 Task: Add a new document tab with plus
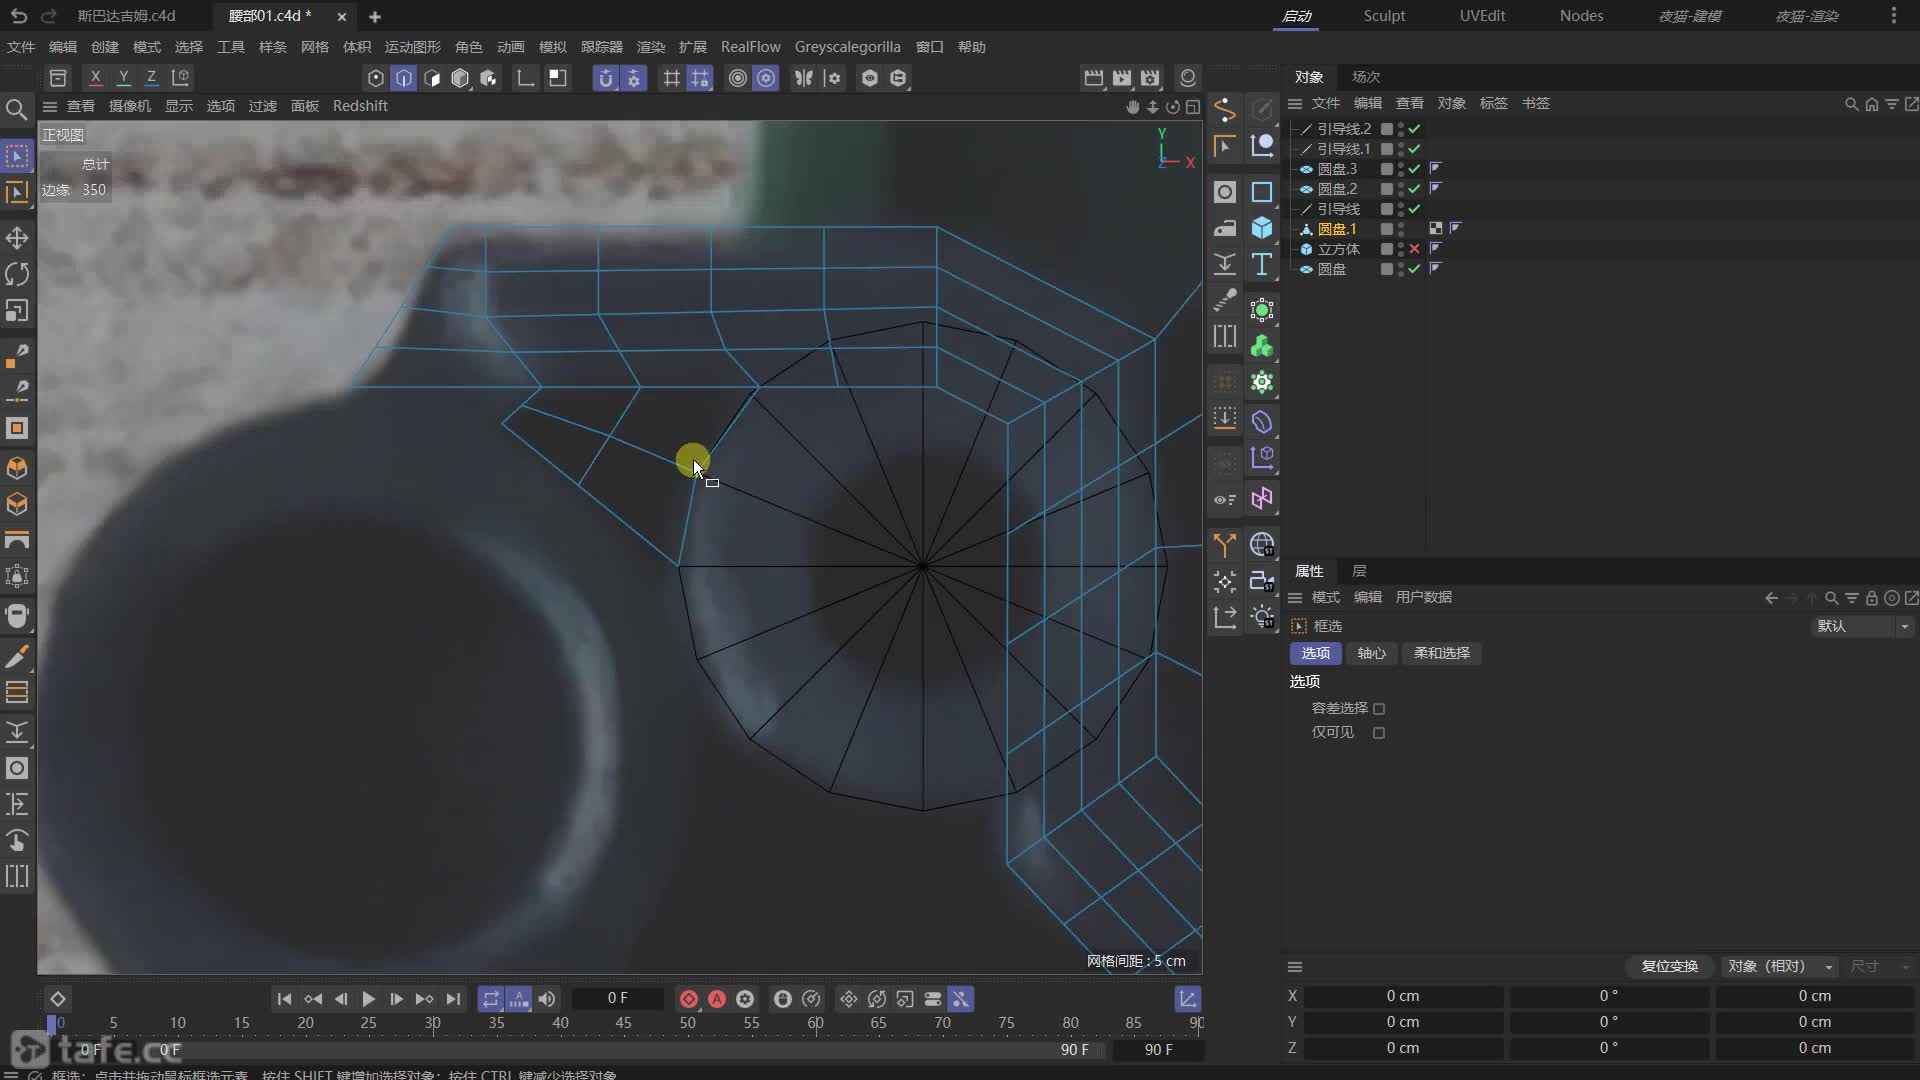tap(375, 16)
